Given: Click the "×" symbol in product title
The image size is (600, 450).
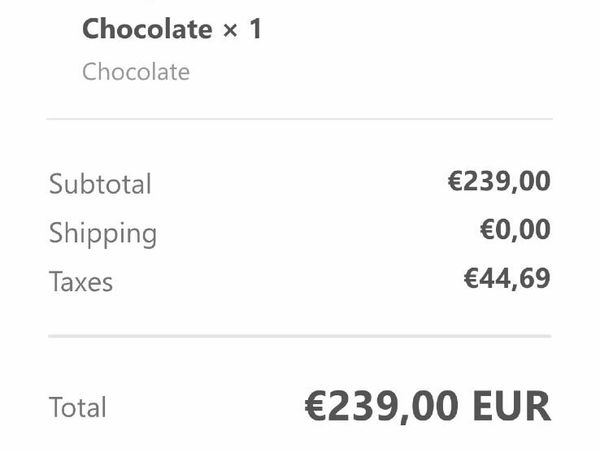Looking at the screenshot, I should pyautogui.click(x=229, y=31).
